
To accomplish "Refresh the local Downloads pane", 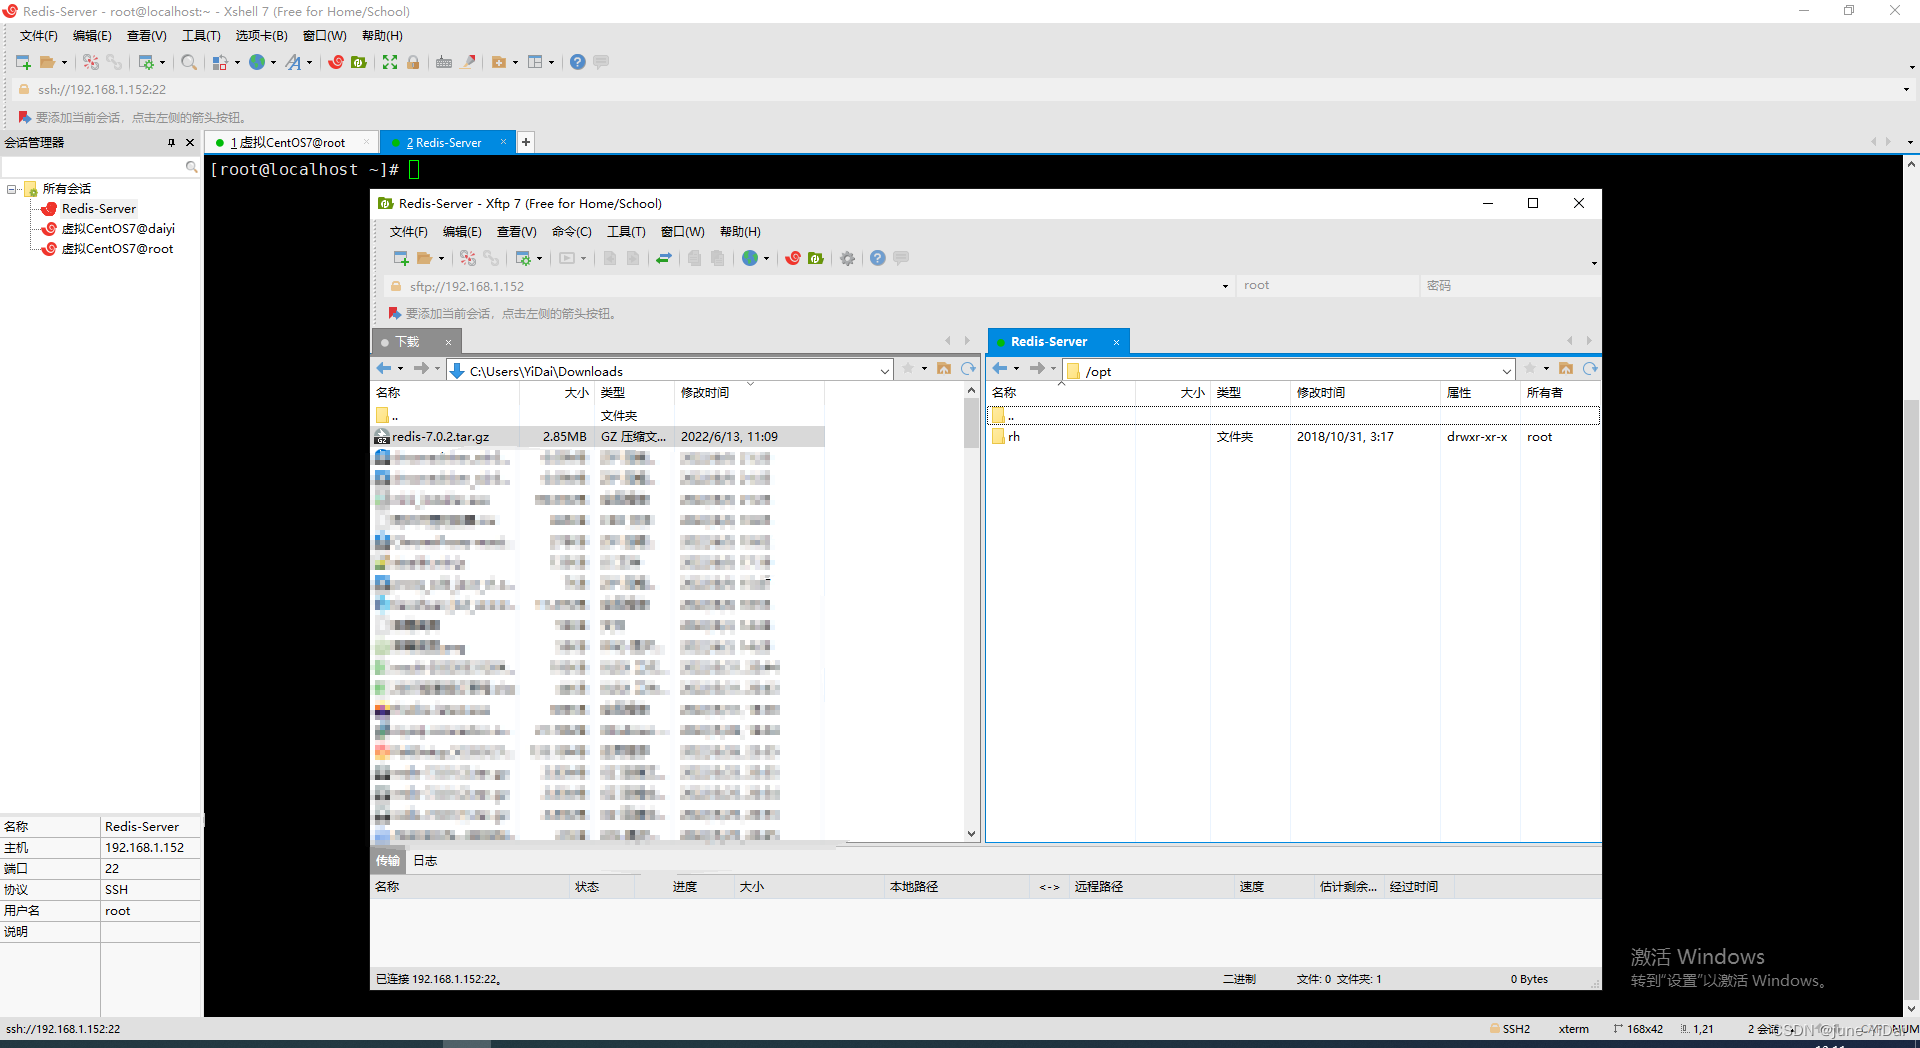I will (x=968, y=369).
